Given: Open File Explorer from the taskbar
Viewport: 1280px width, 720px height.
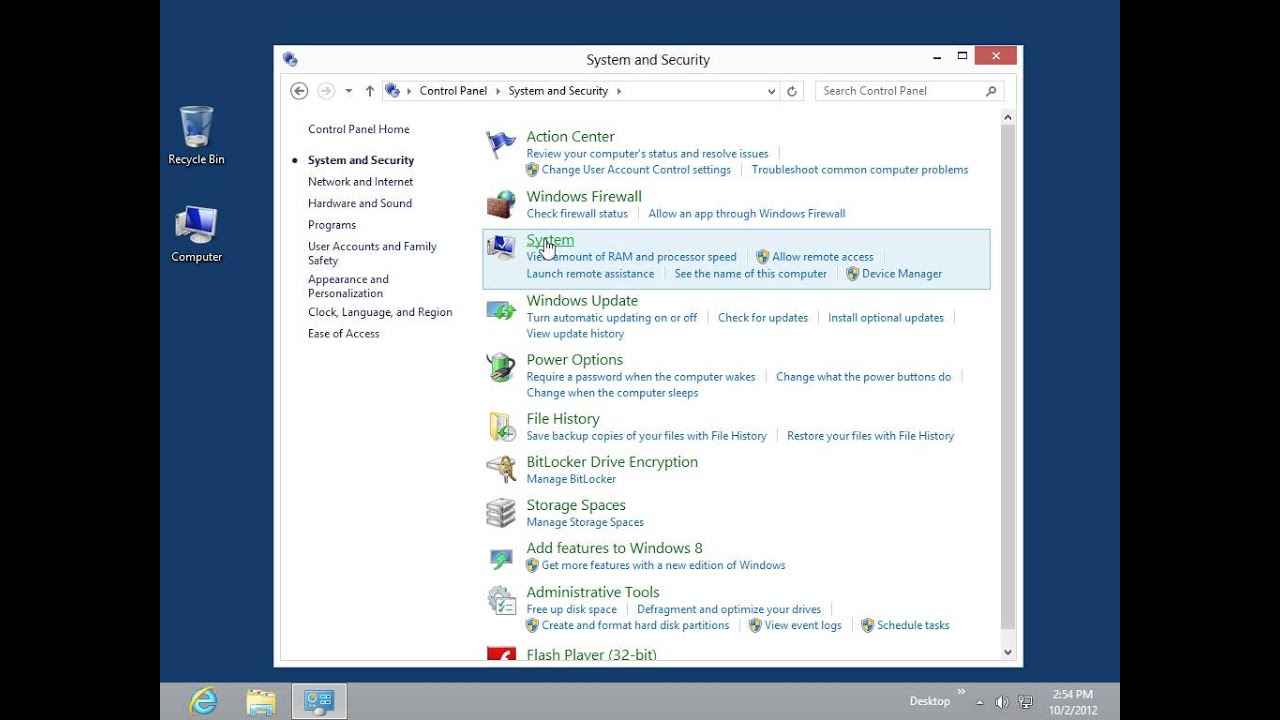Looking at the screenshot, I should click(261, 701).
